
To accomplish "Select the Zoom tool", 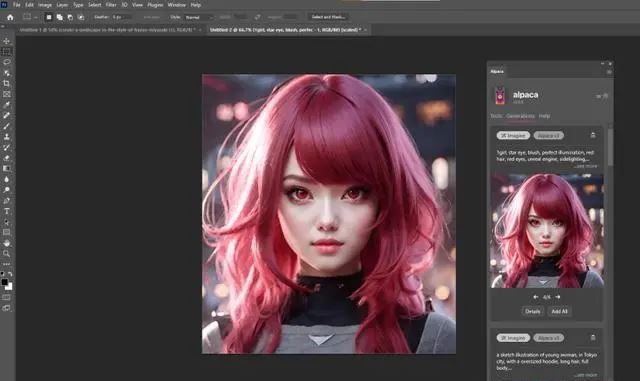I will pyautogui.click(x=7, y=254).
